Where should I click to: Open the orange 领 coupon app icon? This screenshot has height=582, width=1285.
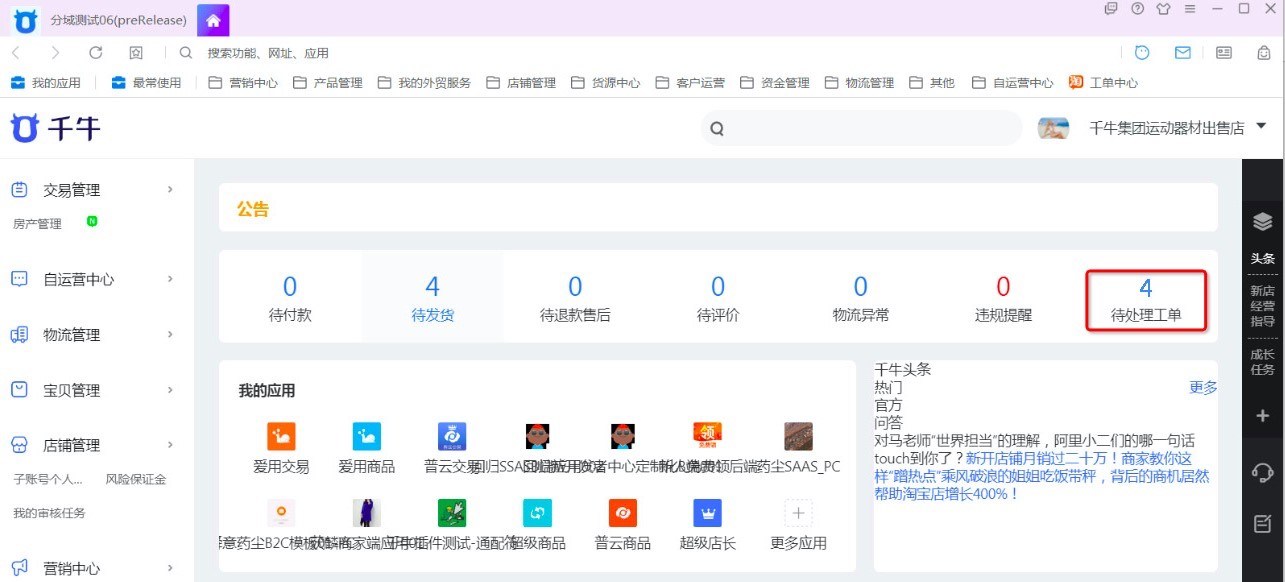[708, 436]
